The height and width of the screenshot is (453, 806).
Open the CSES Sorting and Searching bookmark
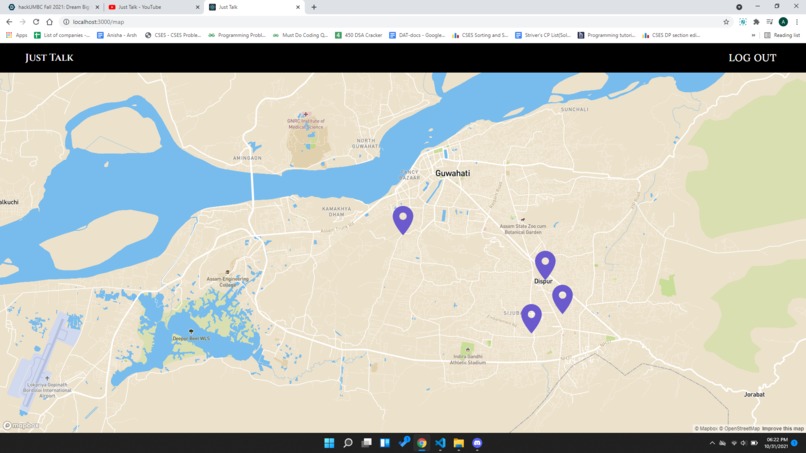click(480, 35)
